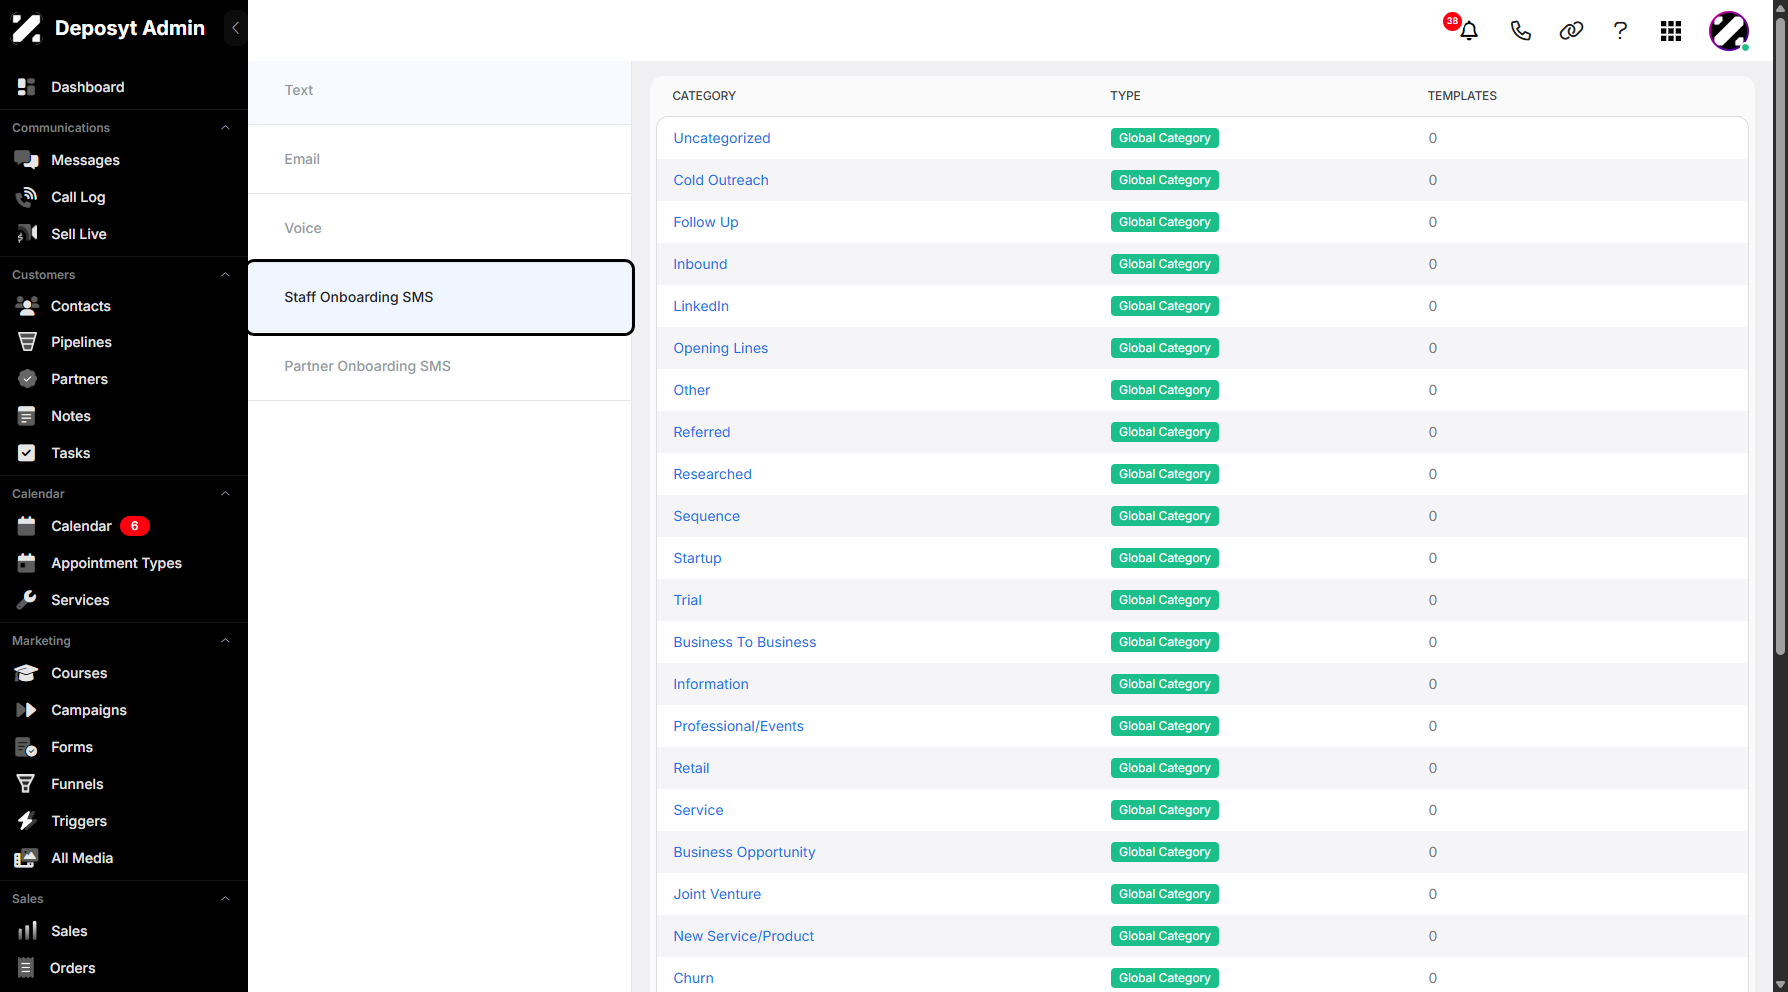Open the Cold Outreach category

tap(720, 180)
